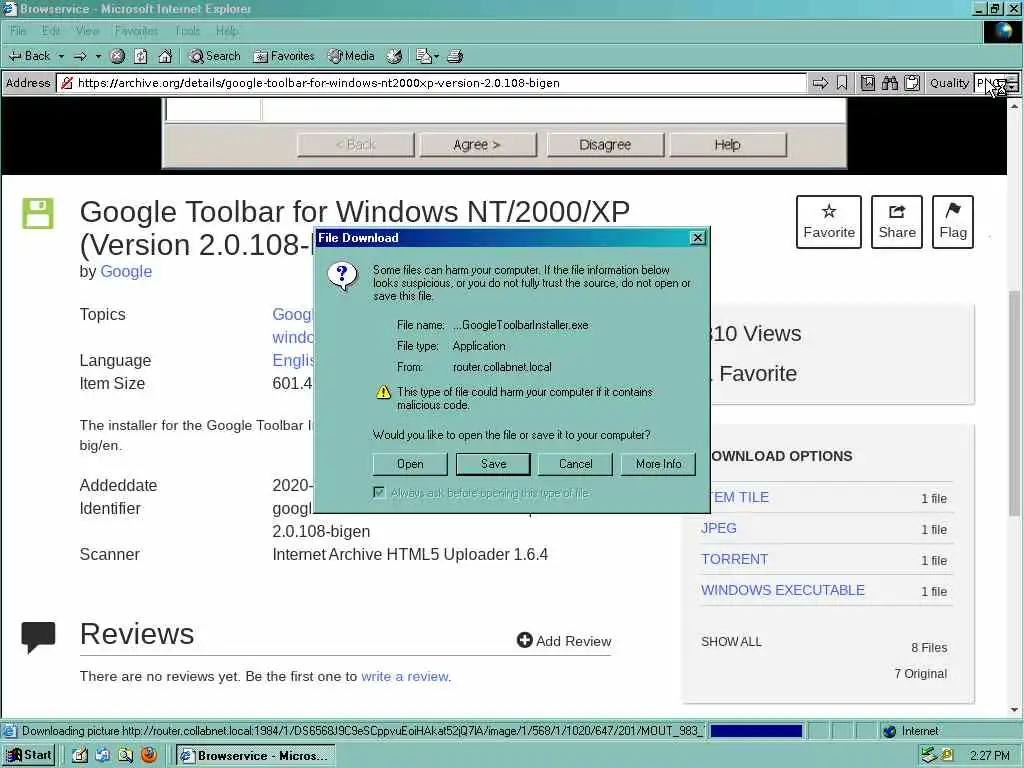Click the Go arrow beside the address bar
Screen dimensions: 1024x768
(820, 83)
